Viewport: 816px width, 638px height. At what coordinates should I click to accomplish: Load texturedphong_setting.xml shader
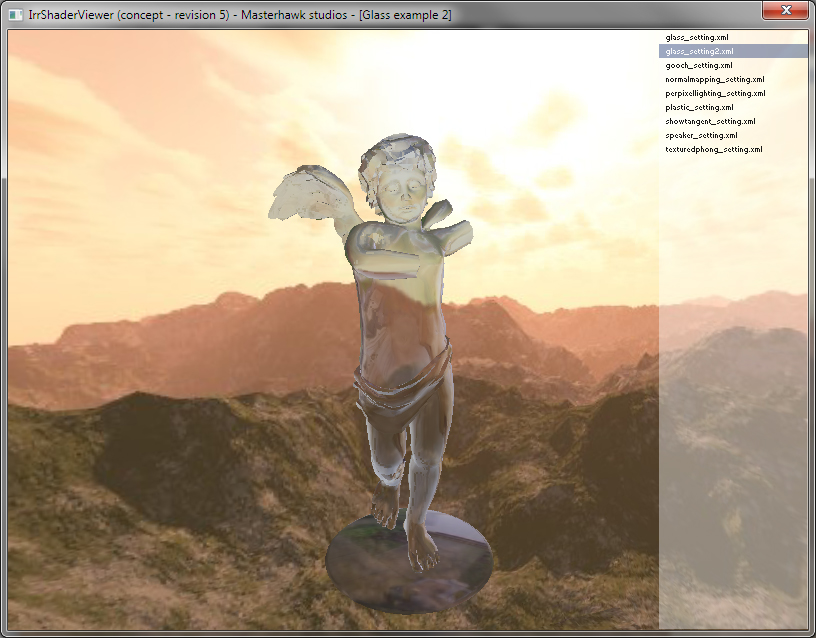click(x=713, y=149)
